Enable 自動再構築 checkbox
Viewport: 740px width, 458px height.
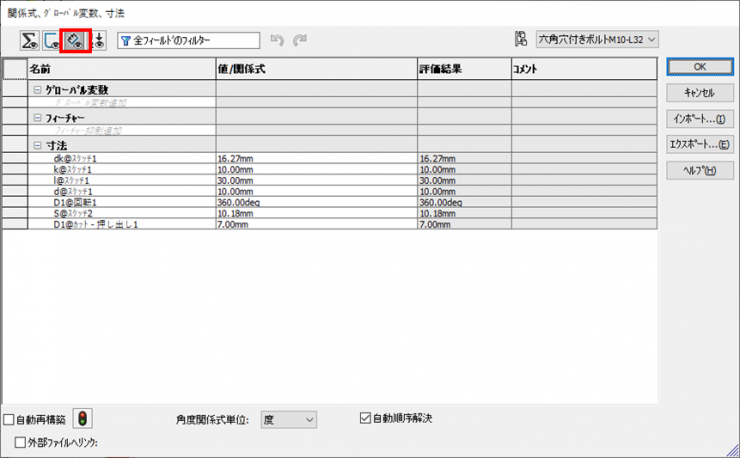click(10, 420)
